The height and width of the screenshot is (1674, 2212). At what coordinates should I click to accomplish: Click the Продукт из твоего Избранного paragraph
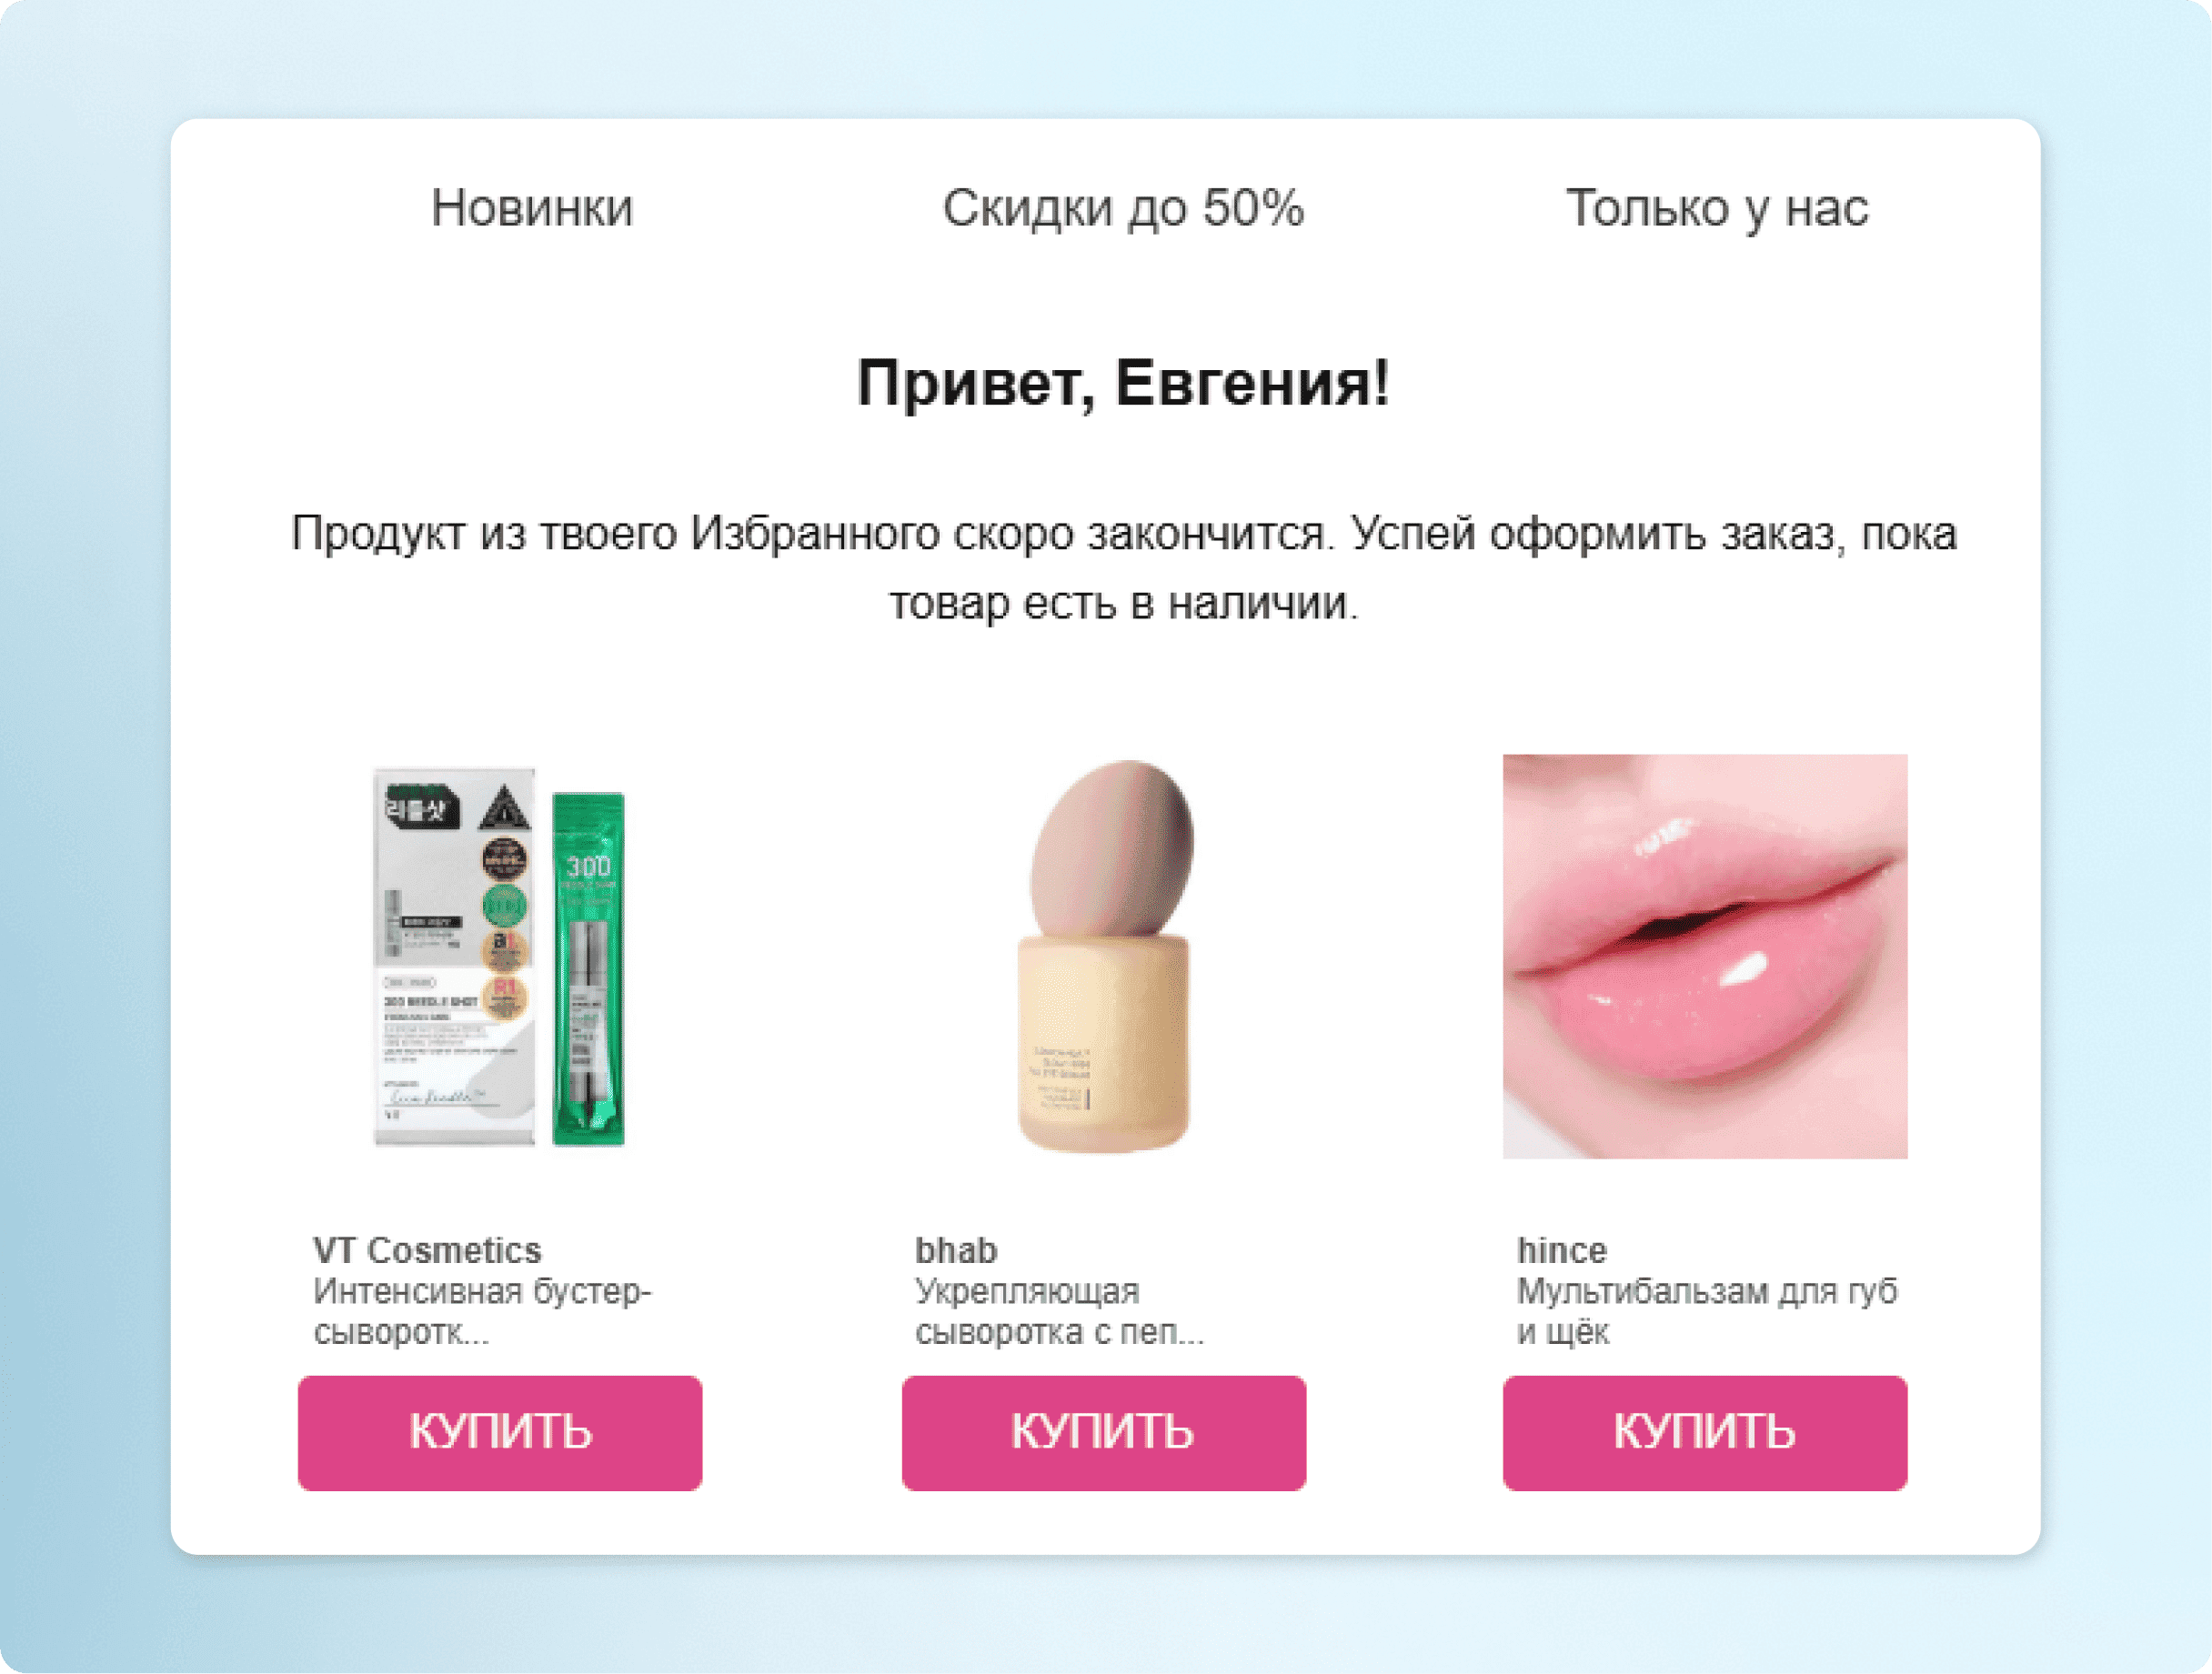pyautogui.click(x=1123, y=568)
